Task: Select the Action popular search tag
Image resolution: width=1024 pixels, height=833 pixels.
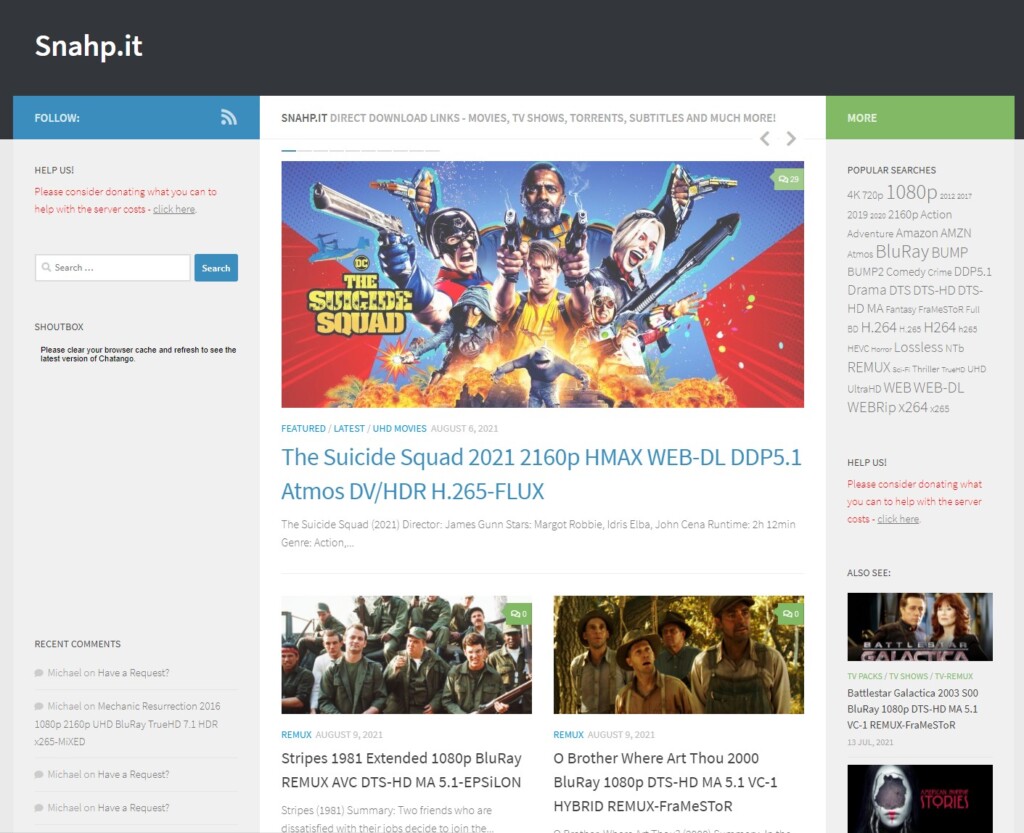Action: click(936, 214)
